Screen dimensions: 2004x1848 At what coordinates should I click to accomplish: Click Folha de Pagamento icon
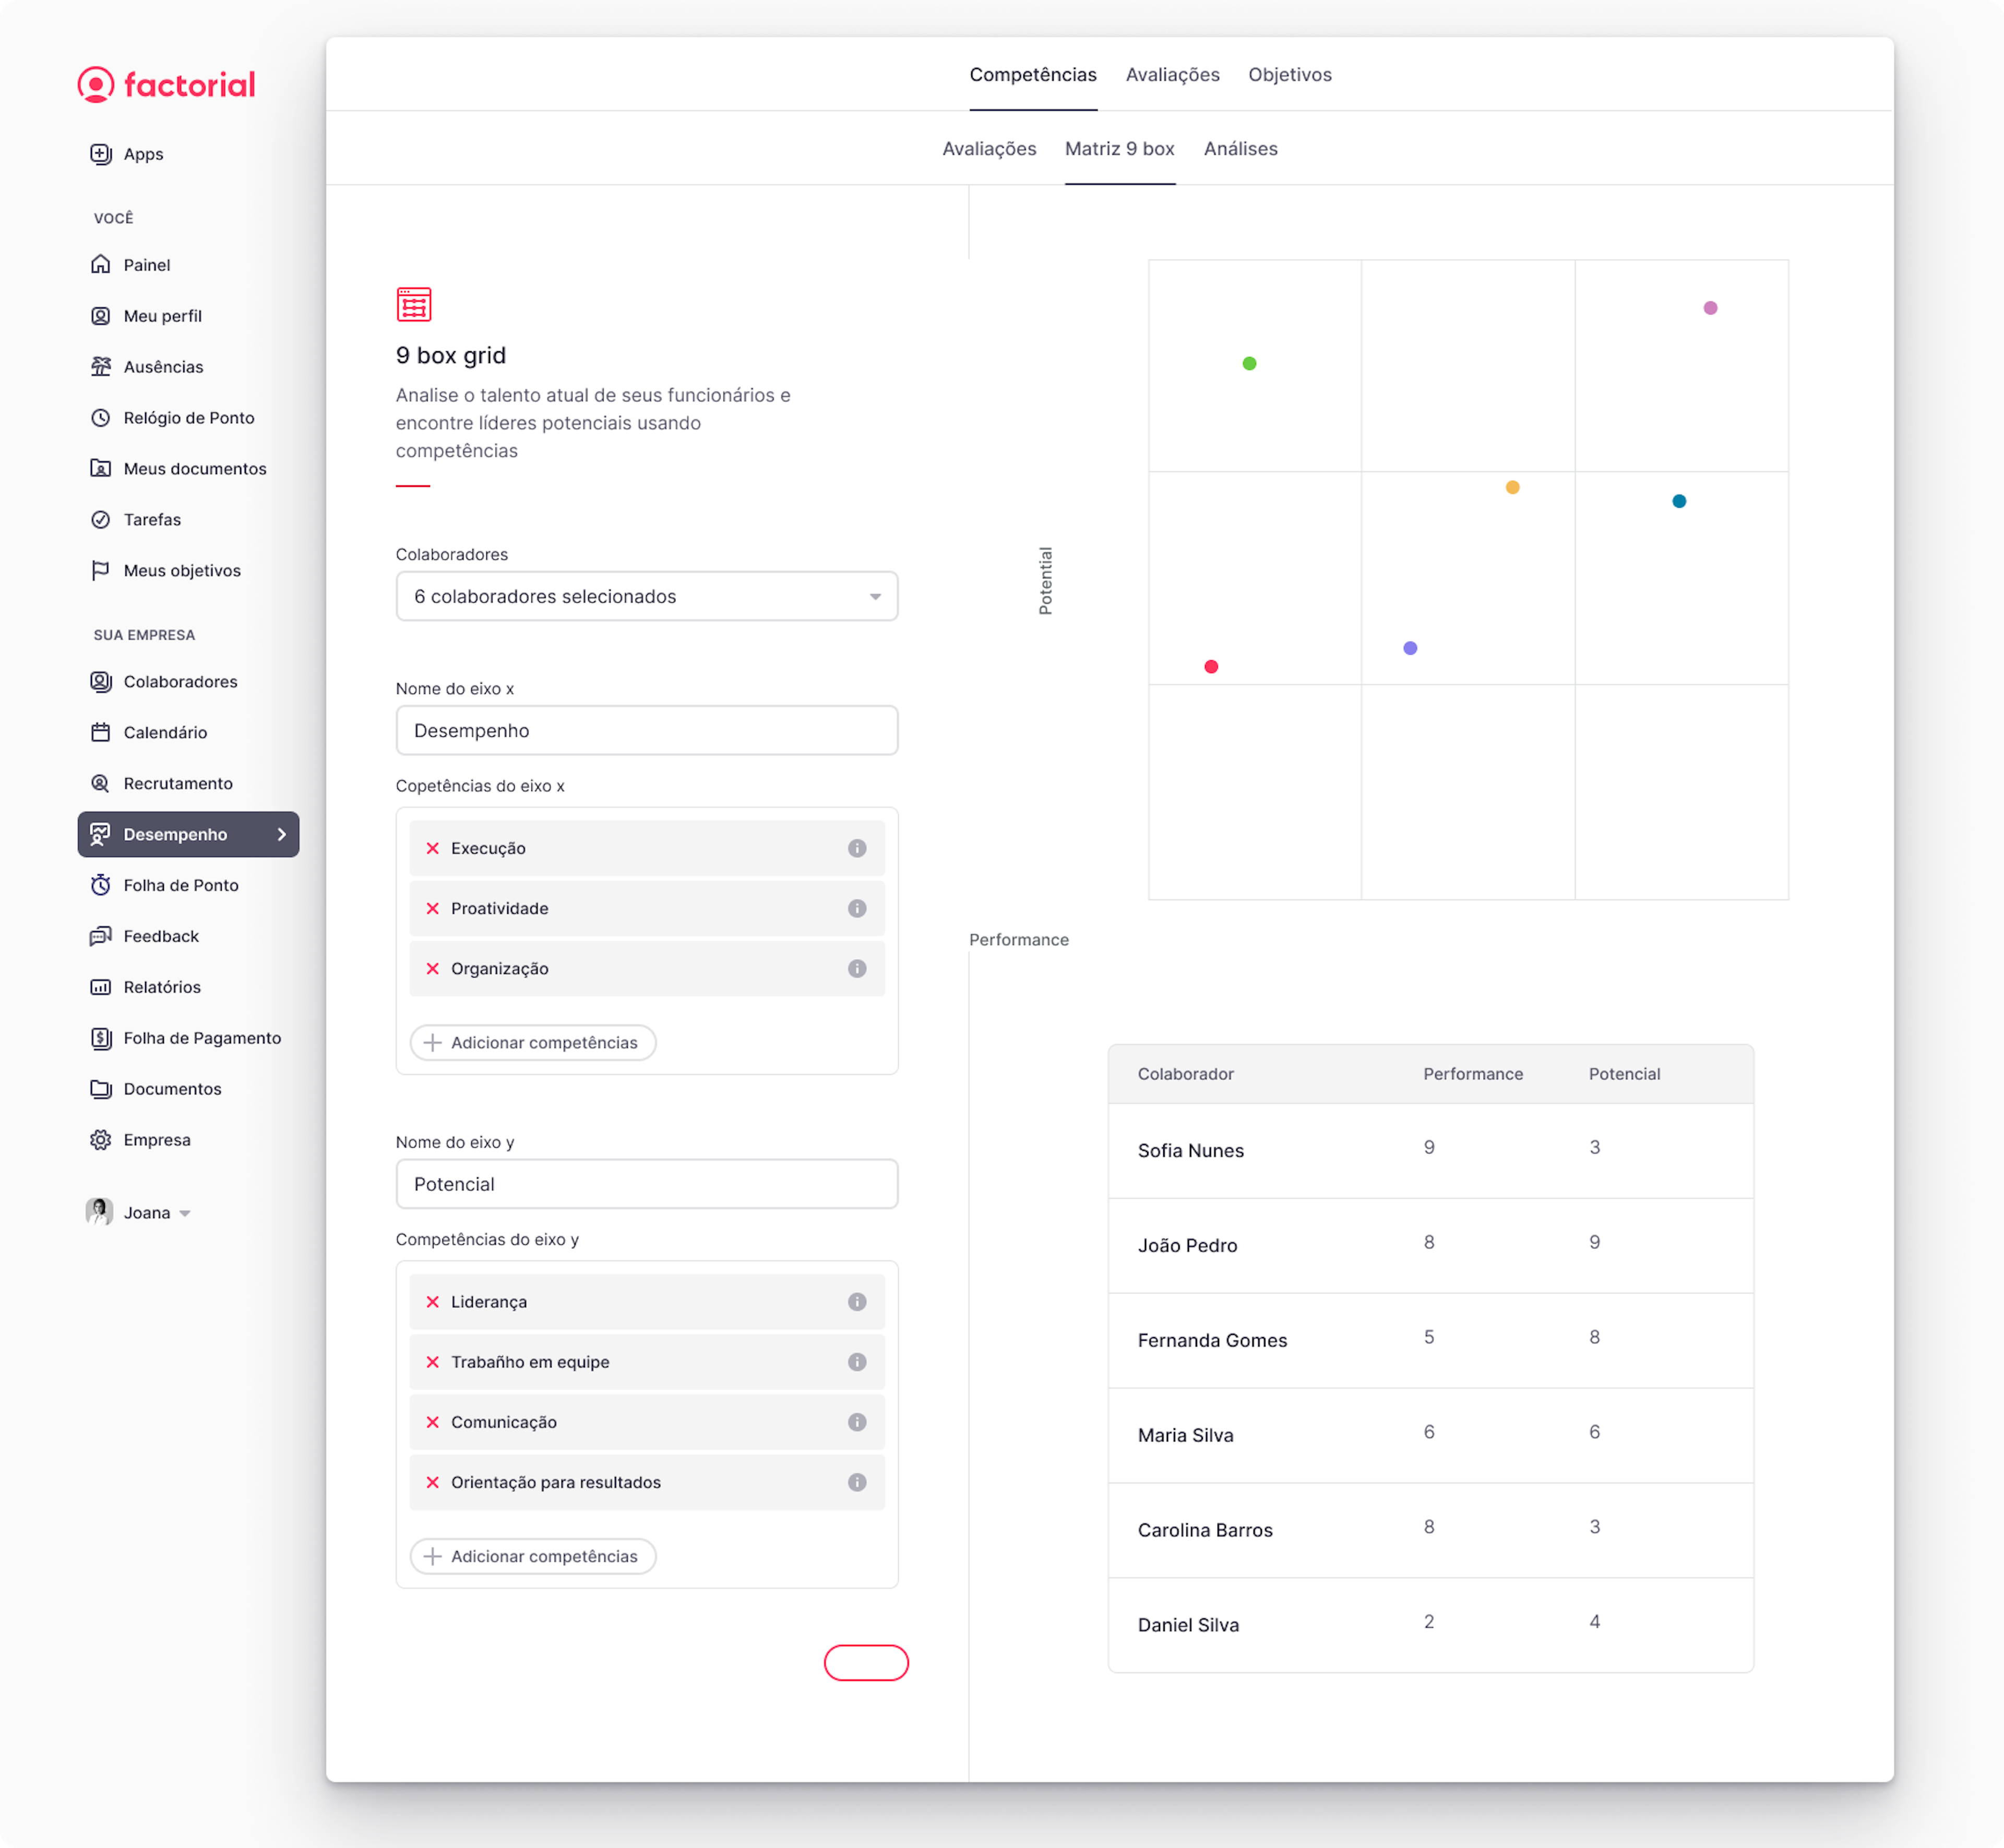[101, 1039]
